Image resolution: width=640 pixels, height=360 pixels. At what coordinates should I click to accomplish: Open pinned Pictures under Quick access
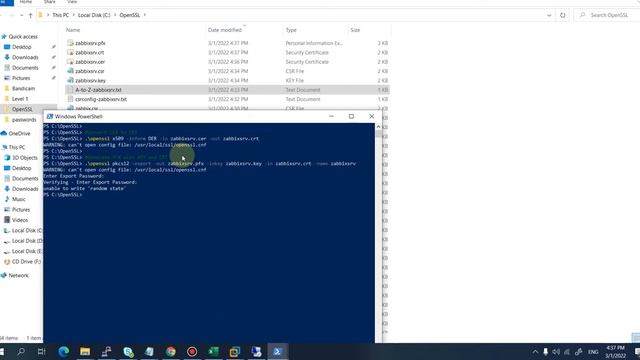21,78
